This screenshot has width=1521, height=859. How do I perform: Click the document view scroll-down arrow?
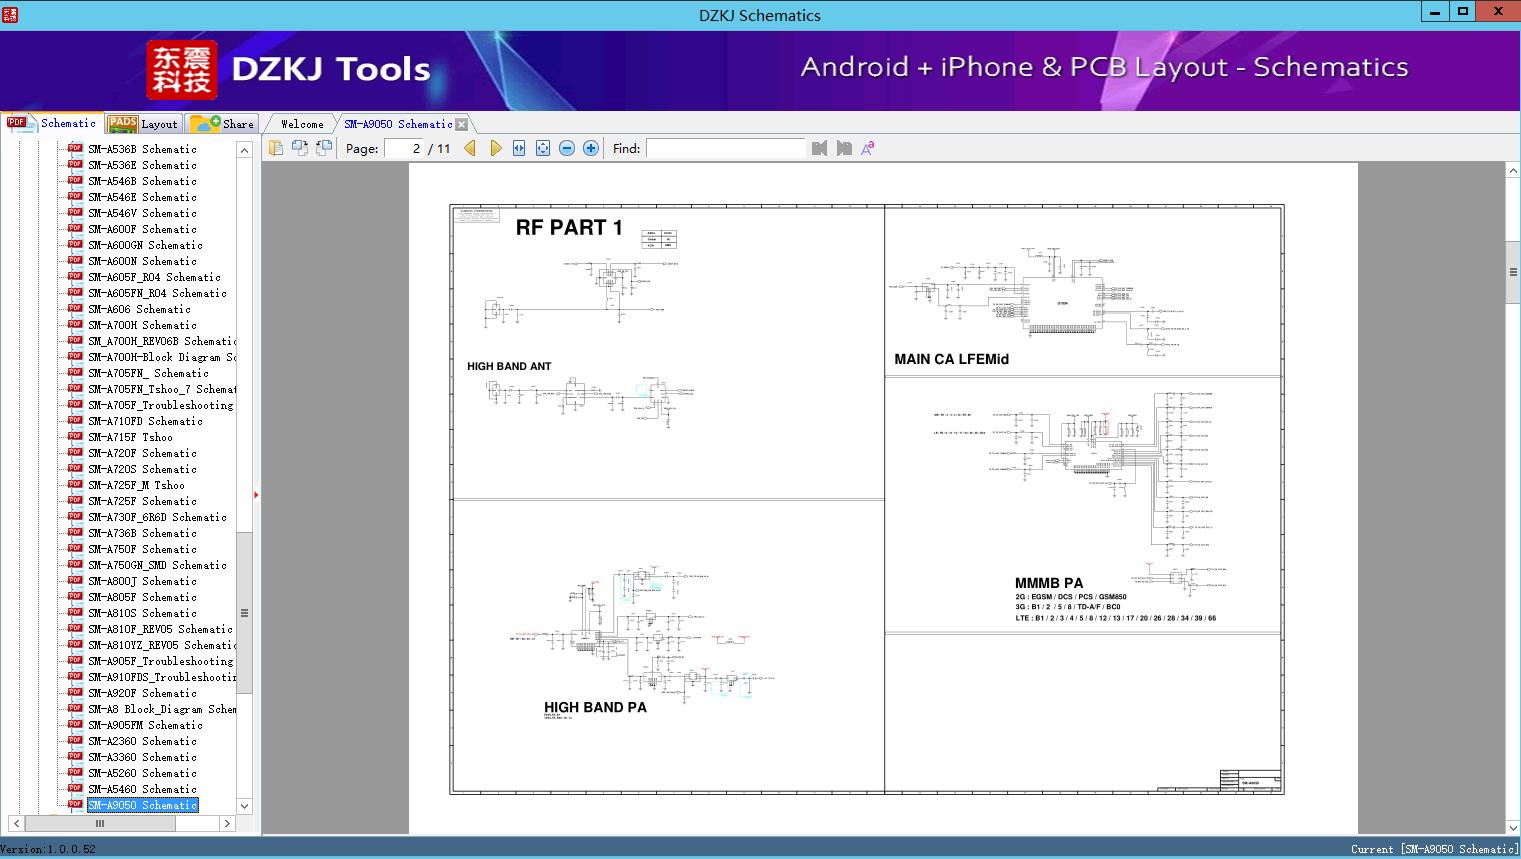coord(1513,827)
